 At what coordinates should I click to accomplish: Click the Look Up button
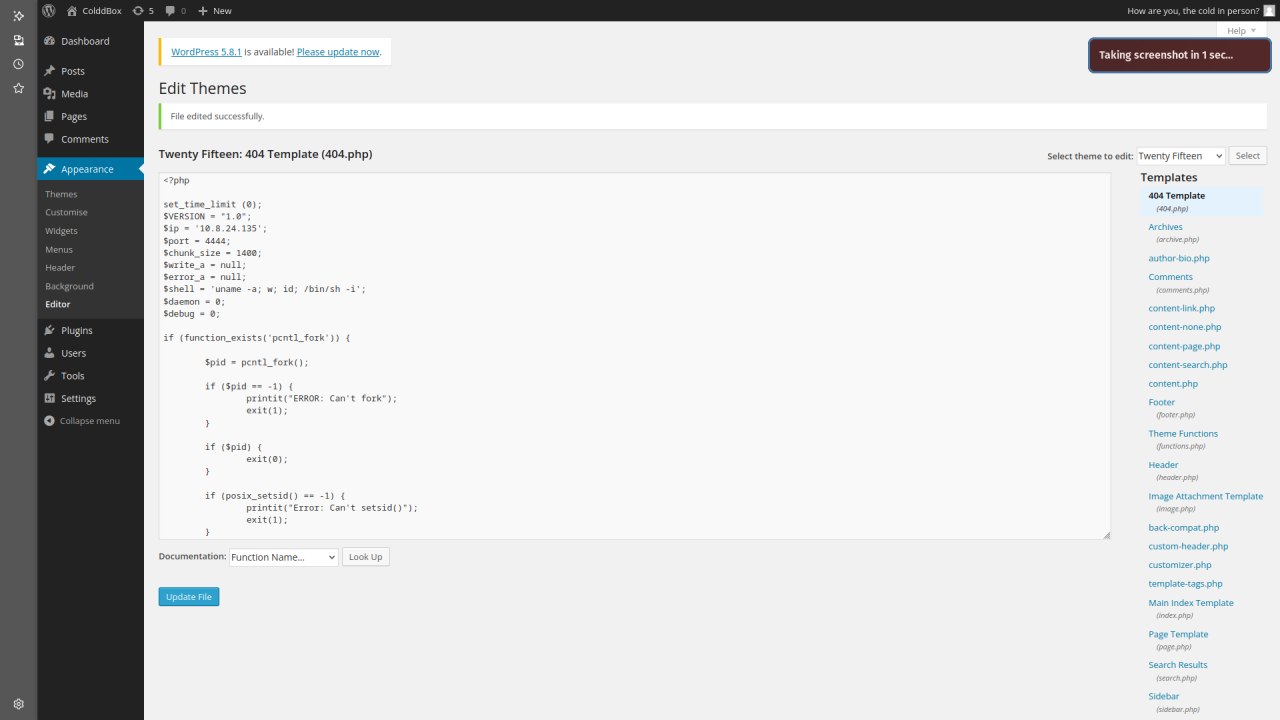point(365,557)
